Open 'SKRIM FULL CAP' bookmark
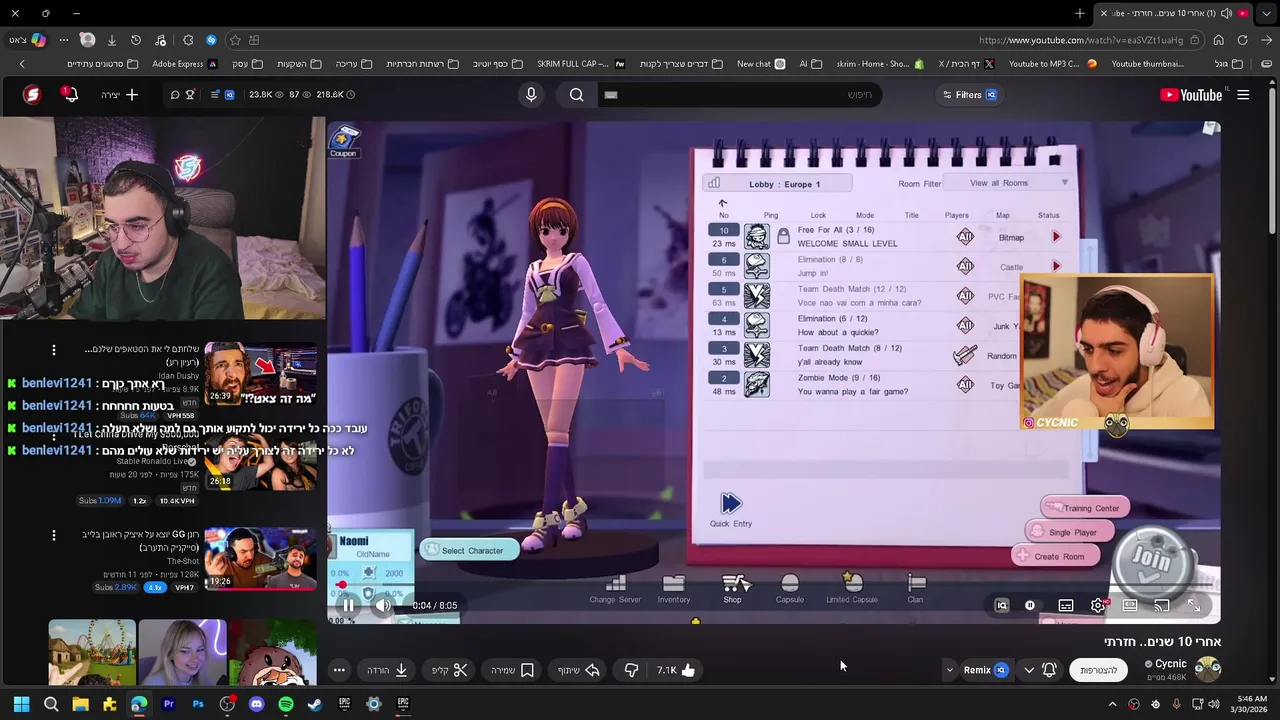 click(580, 64)
